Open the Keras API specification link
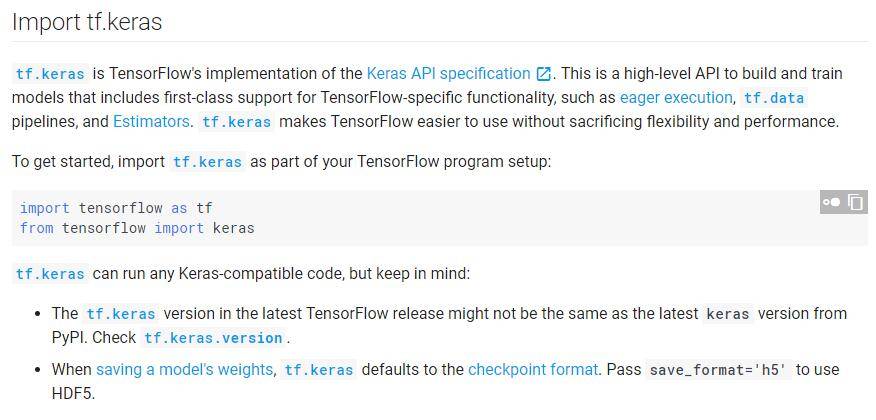The height and width of the screenshot is (420, 876). 448,73
